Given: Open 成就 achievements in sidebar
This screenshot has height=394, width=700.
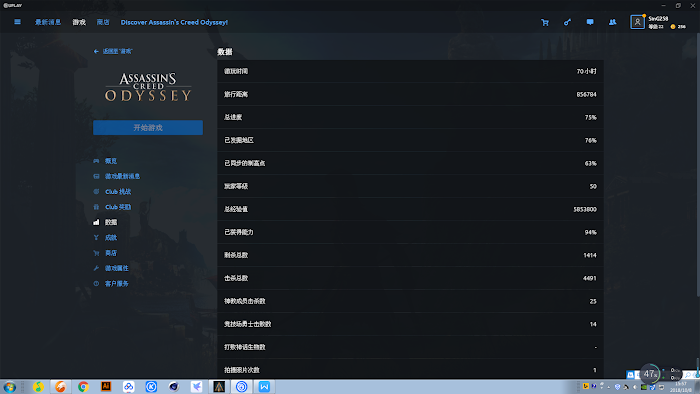Looking at the screenshot, I should (111, 237).
